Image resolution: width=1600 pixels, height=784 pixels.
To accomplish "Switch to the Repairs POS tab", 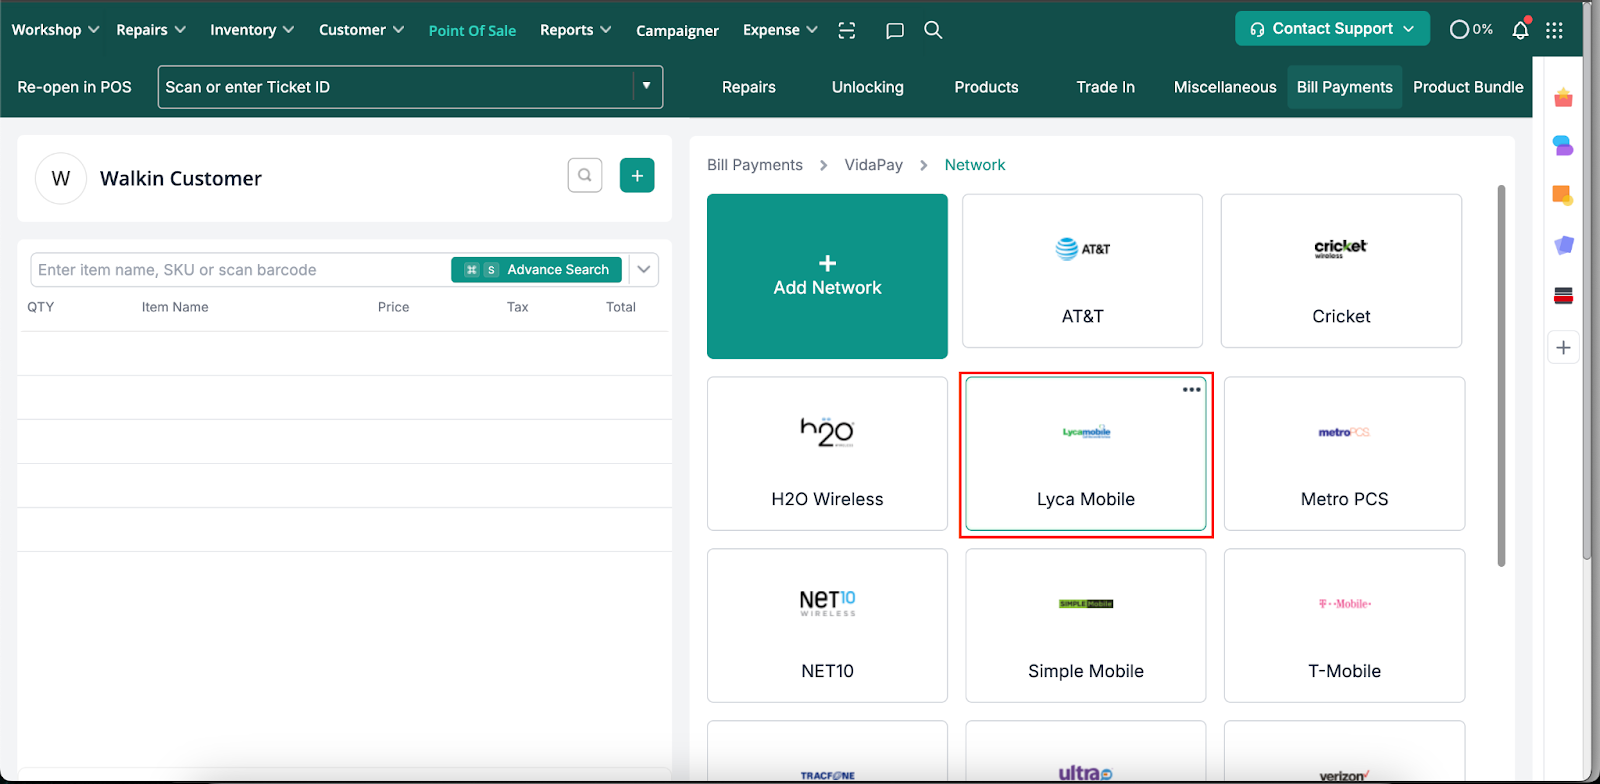I will pyautogui.click(x=749, y=87).
